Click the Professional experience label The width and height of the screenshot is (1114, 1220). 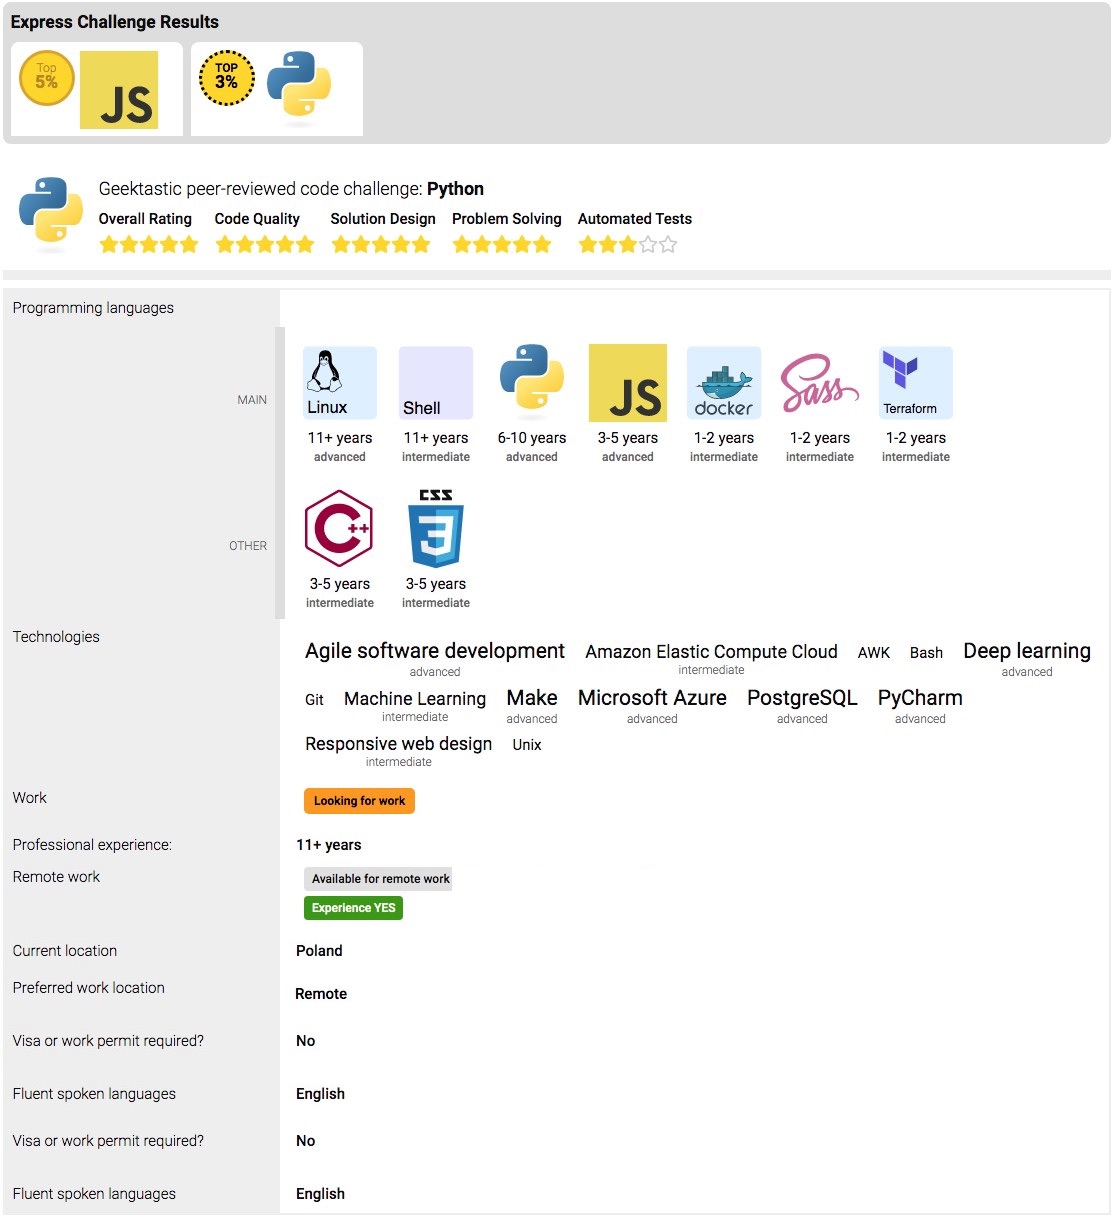click(x=92, y=845)
